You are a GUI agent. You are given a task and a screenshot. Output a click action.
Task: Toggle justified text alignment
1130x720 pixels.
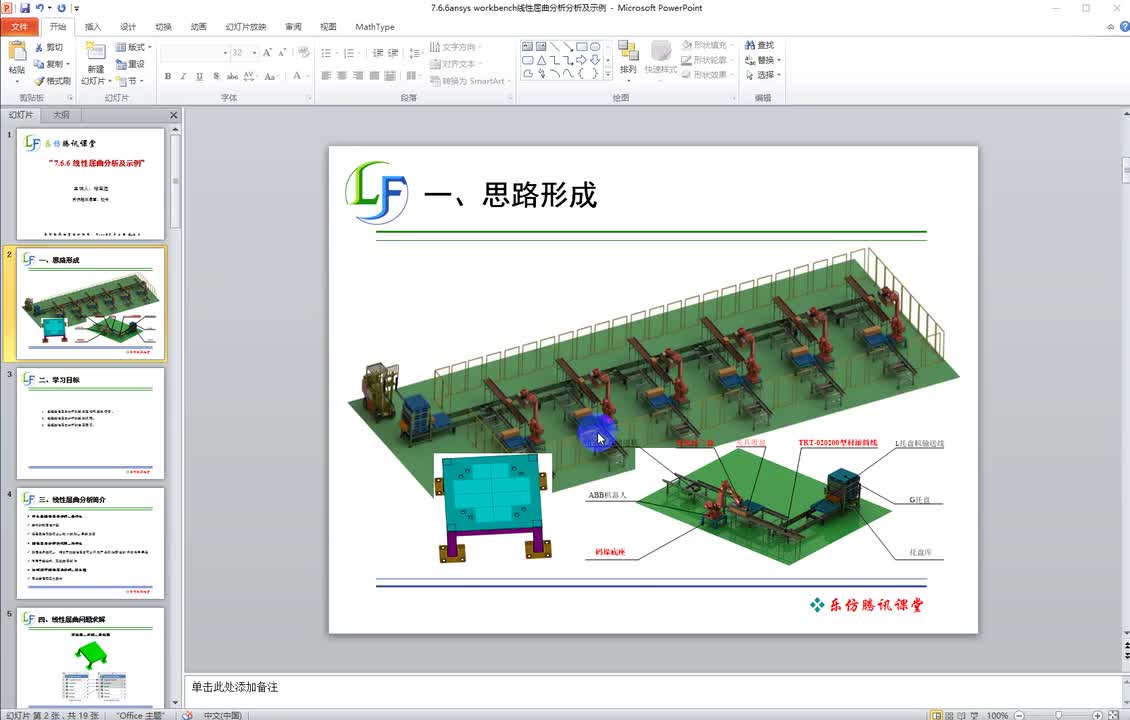(x=374, y=76)
